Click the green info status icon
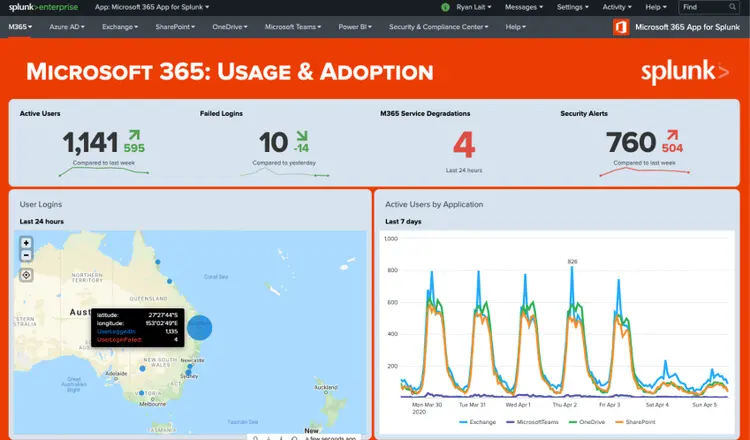750x440 pixels. tap(445, 7)
